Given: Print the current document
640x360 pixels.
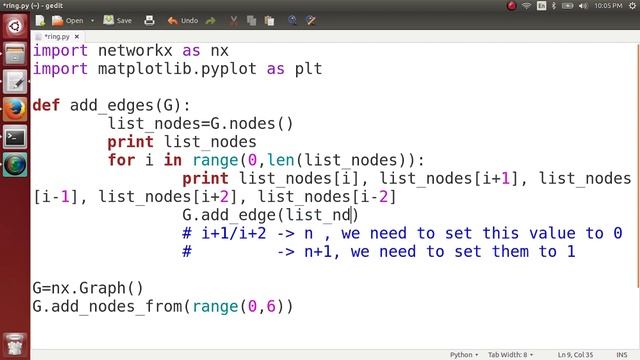Looking at the screenshot, I should pos(149,20).
